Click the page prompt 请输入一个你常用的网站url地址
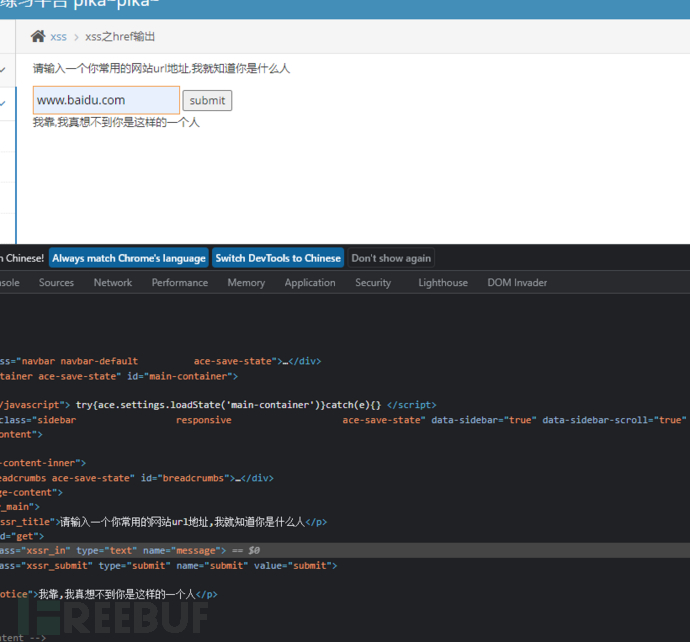 click(161, 69)
